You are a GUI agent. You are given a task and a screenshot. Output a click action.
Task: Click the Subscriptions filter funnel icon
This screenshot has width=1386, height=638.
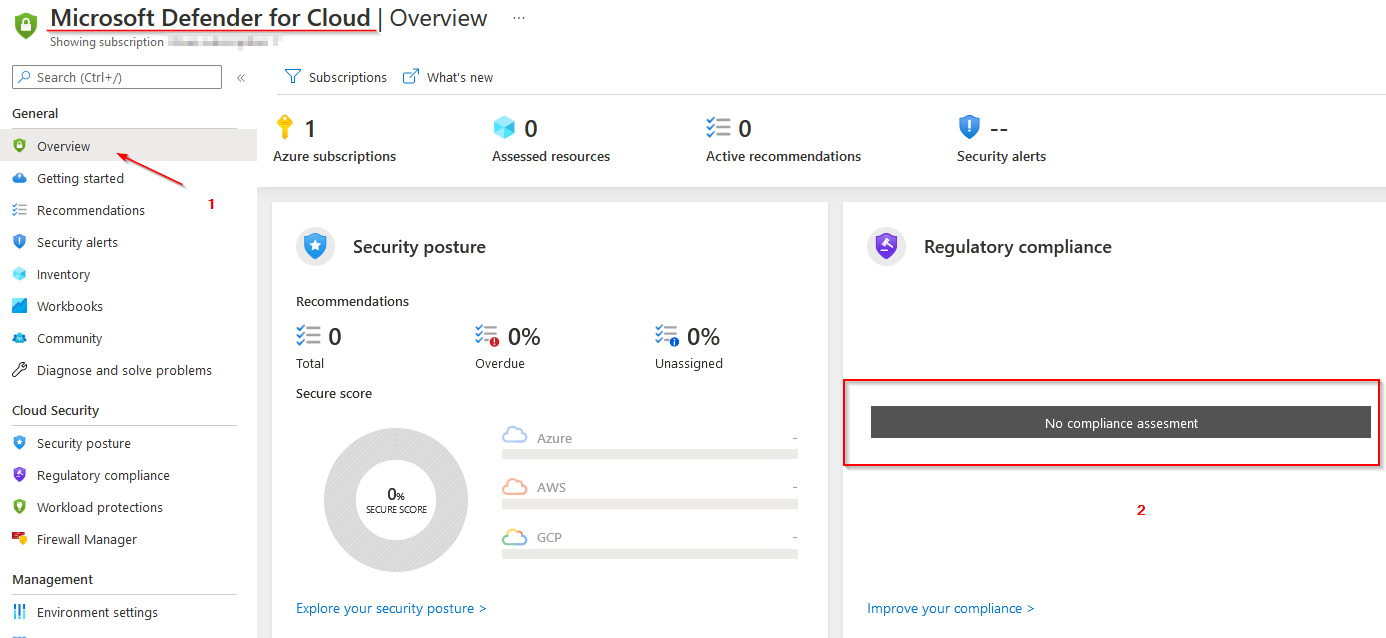[293, 77]
